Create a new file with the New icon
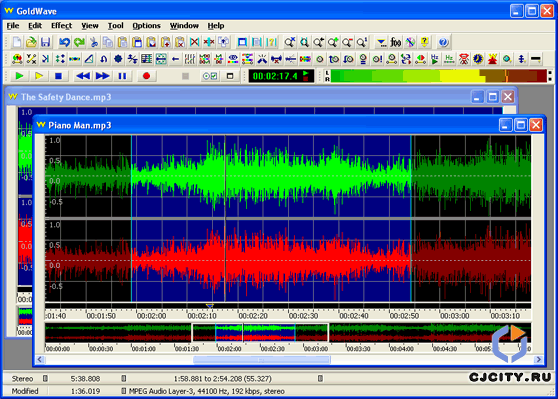This screenshot has width=558, height=399. tap(17, 42)
